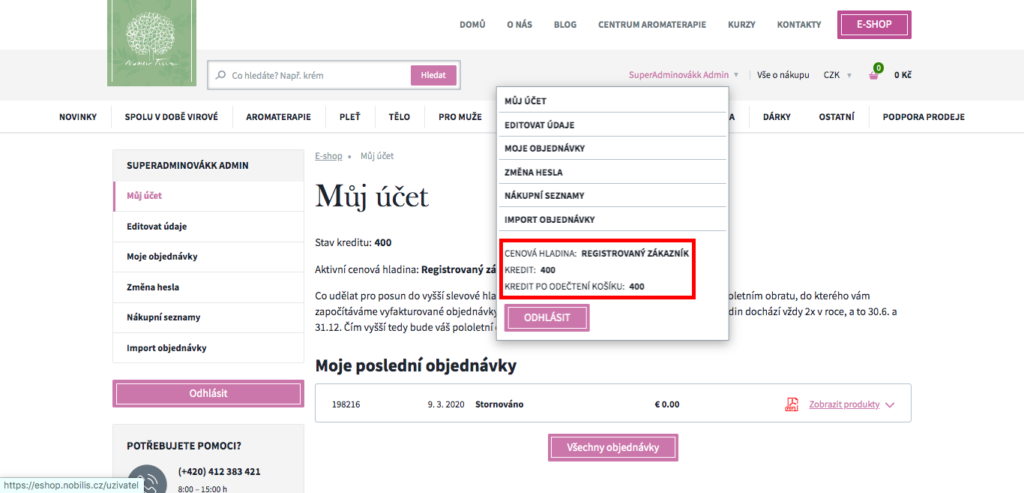The height and width of the screenshot is (493, 1024).
Task: Click the Stornováno order status text
Action: (499, 404)
